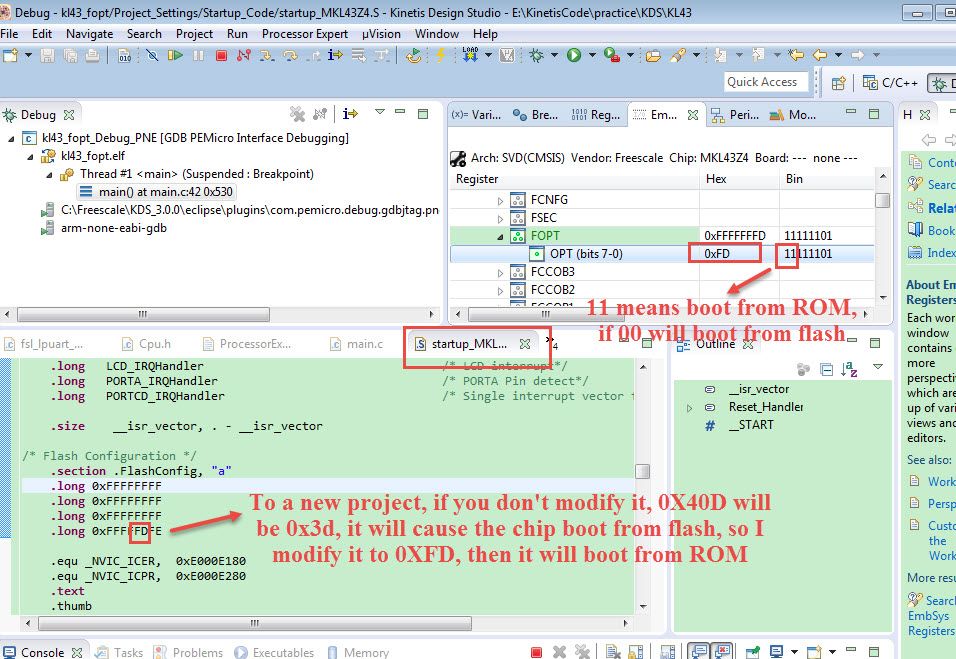Toggle Show Console on Standard Error Change
Viewport: 956px width, 659px height.
click(722, 652)
